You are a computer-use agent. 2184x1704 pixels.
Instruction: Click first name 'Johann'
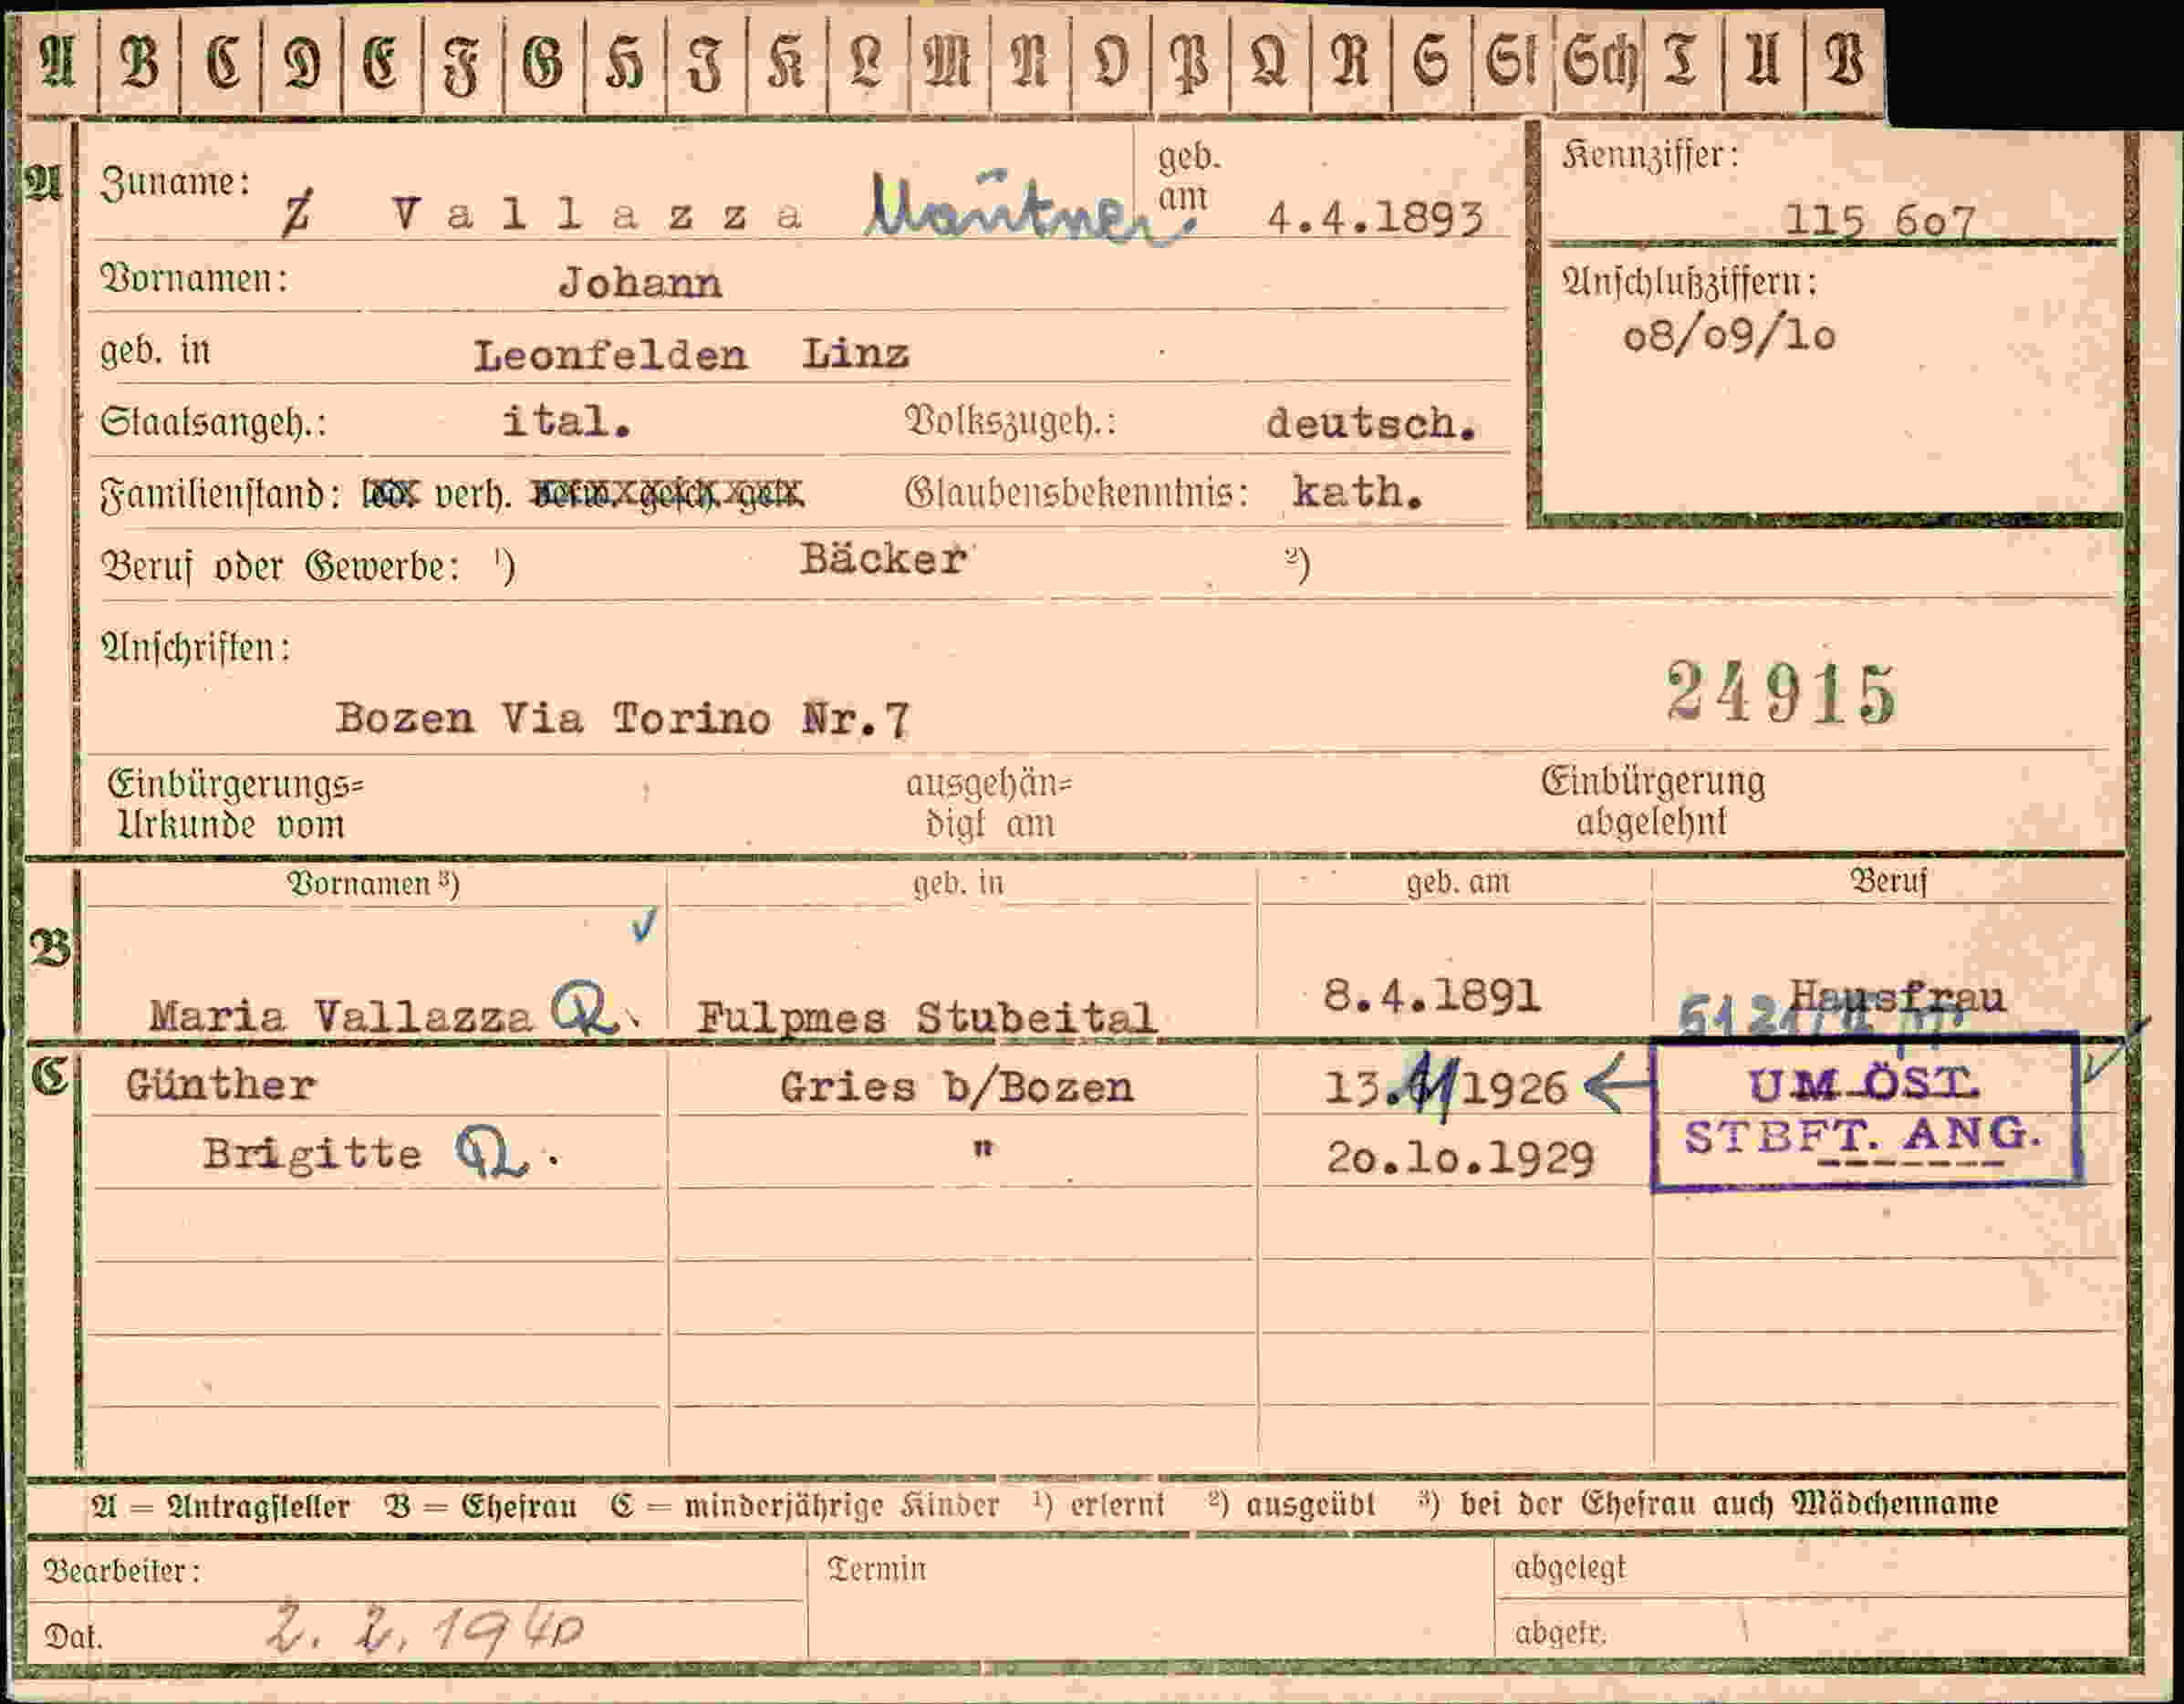click(640, 283)
